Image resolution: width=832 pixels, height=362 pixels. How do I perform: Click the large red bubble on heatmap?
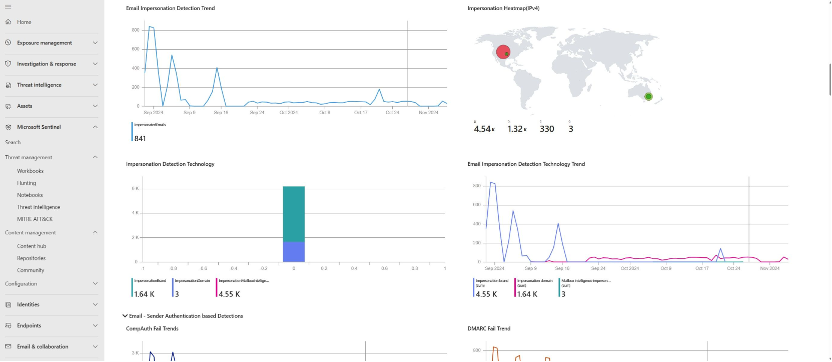(x=502, y=52)
